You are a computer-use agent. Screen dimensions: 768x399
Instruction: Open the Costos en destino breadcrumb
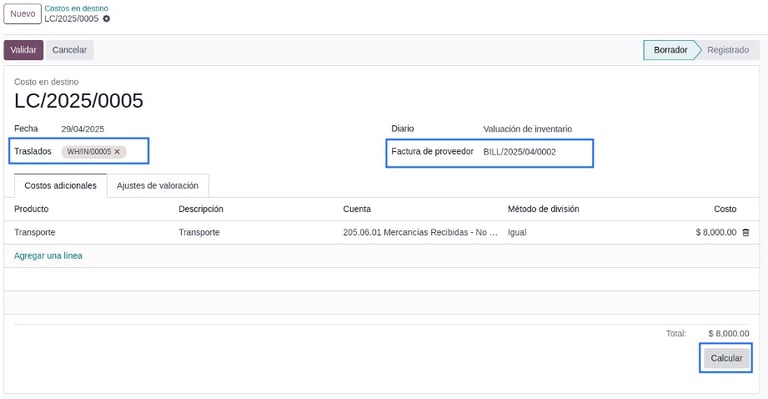pyautogui.click(x=76, y=8)
